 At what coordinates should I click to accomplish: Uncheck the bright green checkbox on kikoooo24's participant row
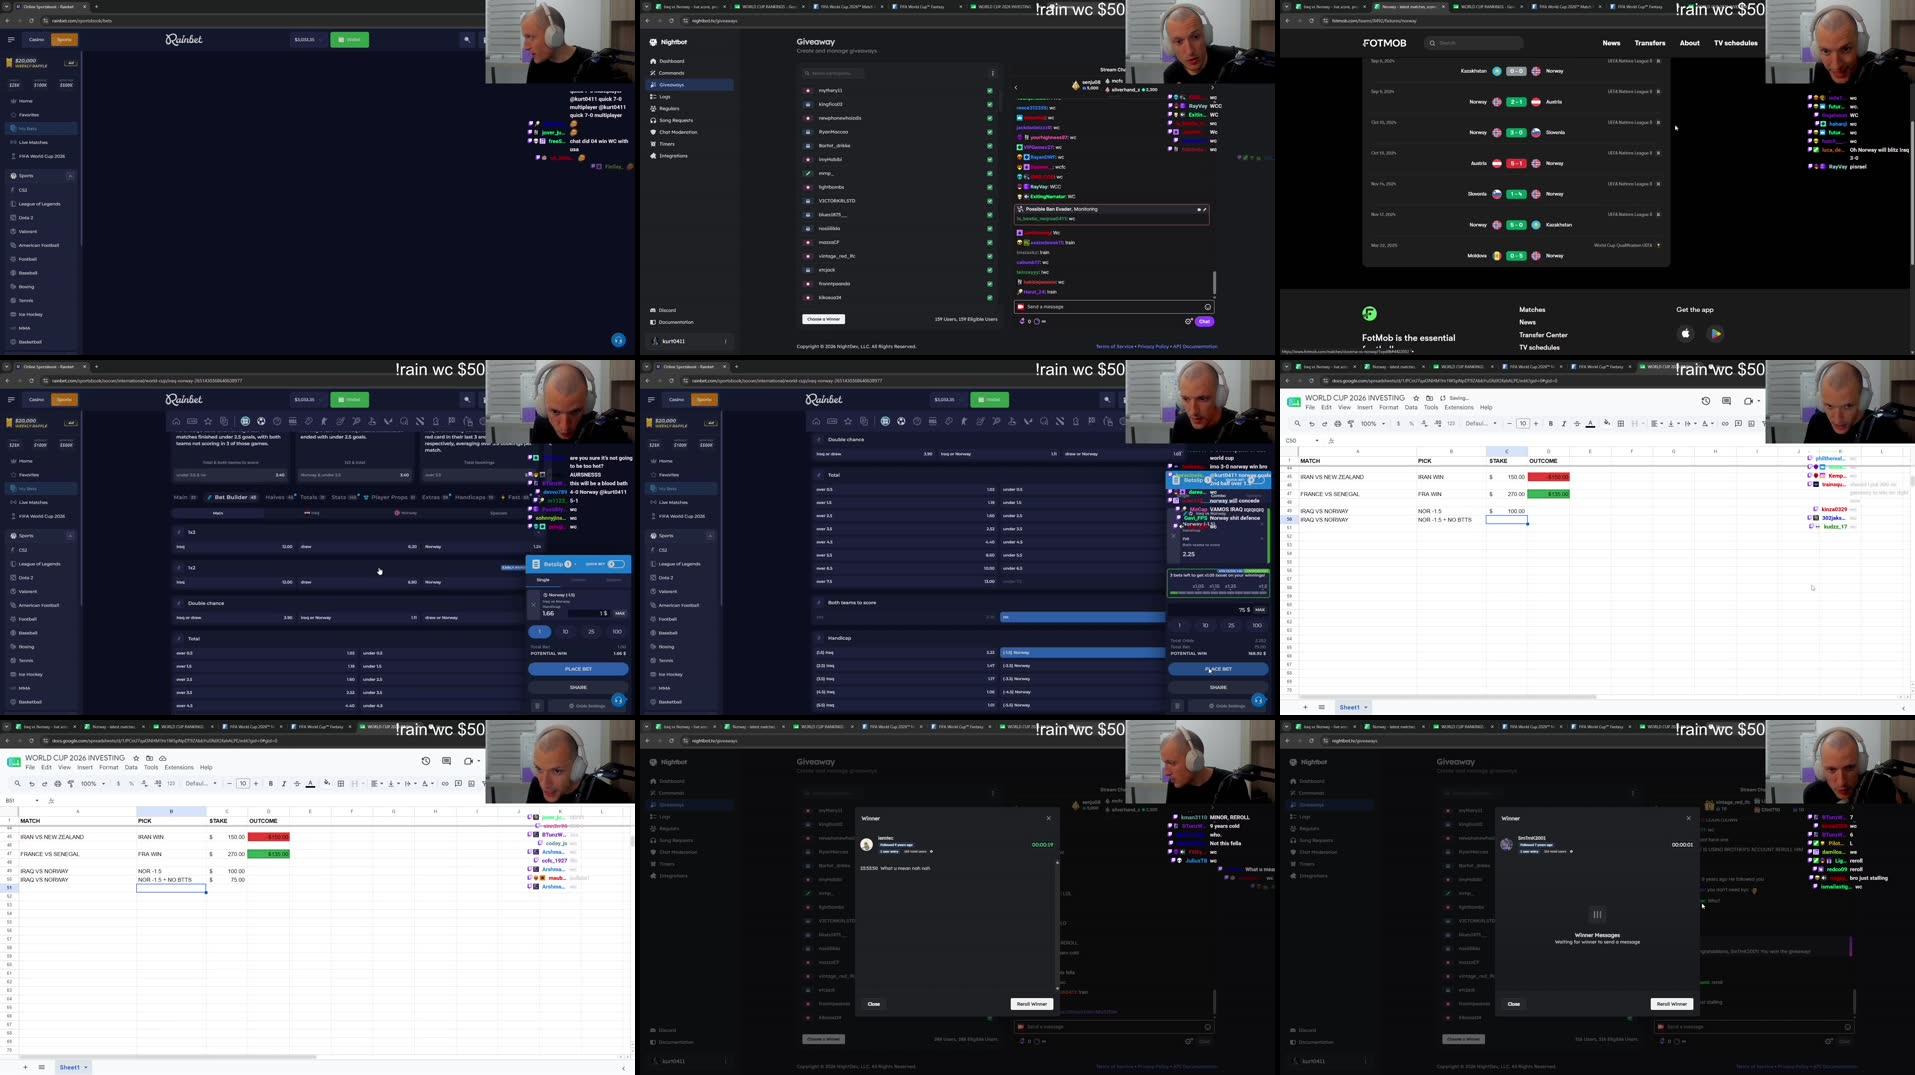990,297
